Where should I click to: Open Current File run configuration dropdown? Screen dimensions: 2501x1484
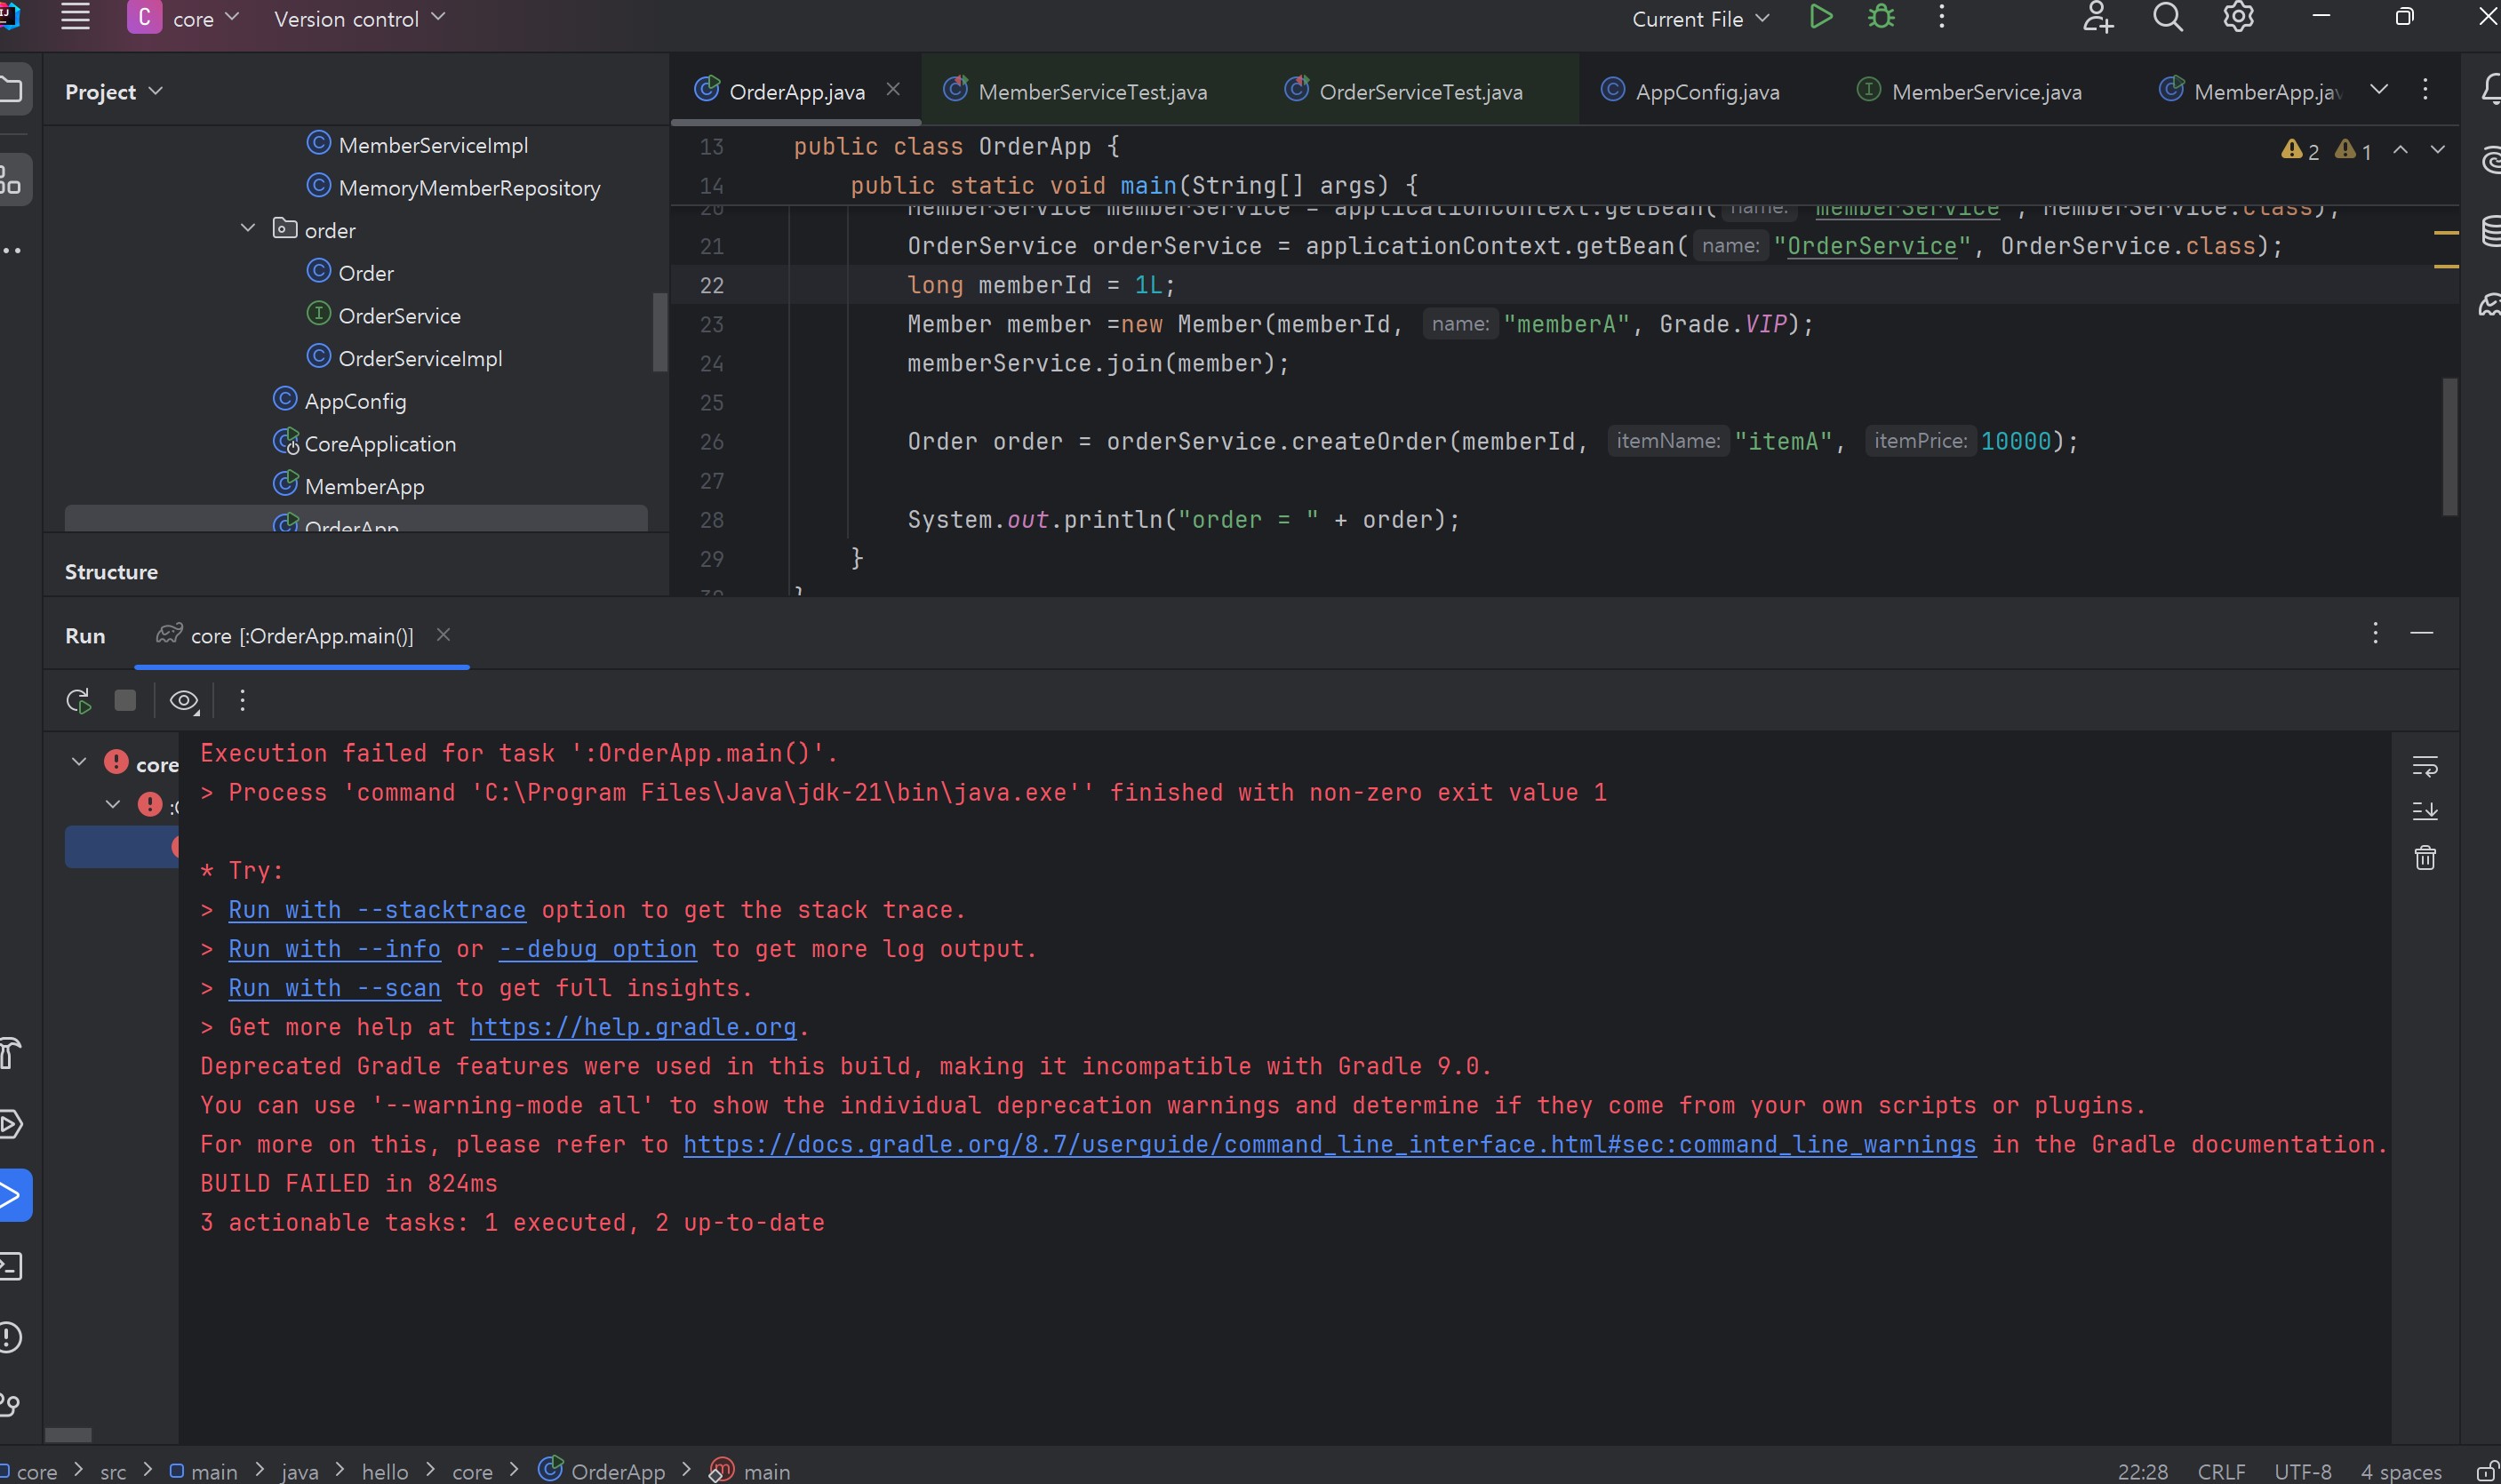click(x=1700, y=19)
